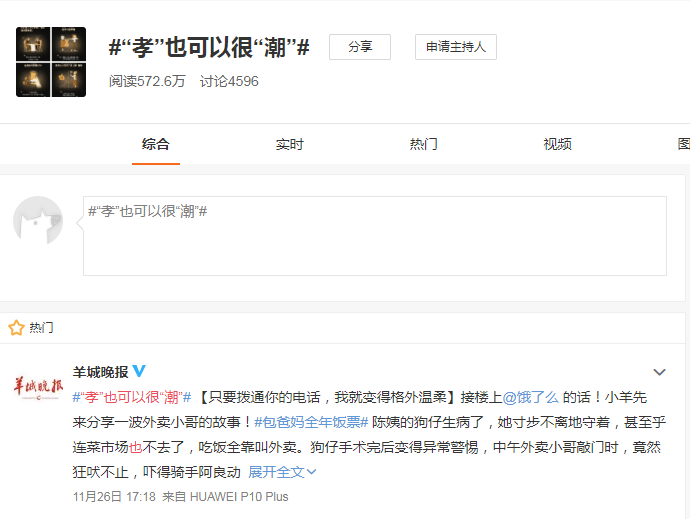Click the 羊城晚报 account avatar logo
The image size is (690, 519).
click(38, 385)
